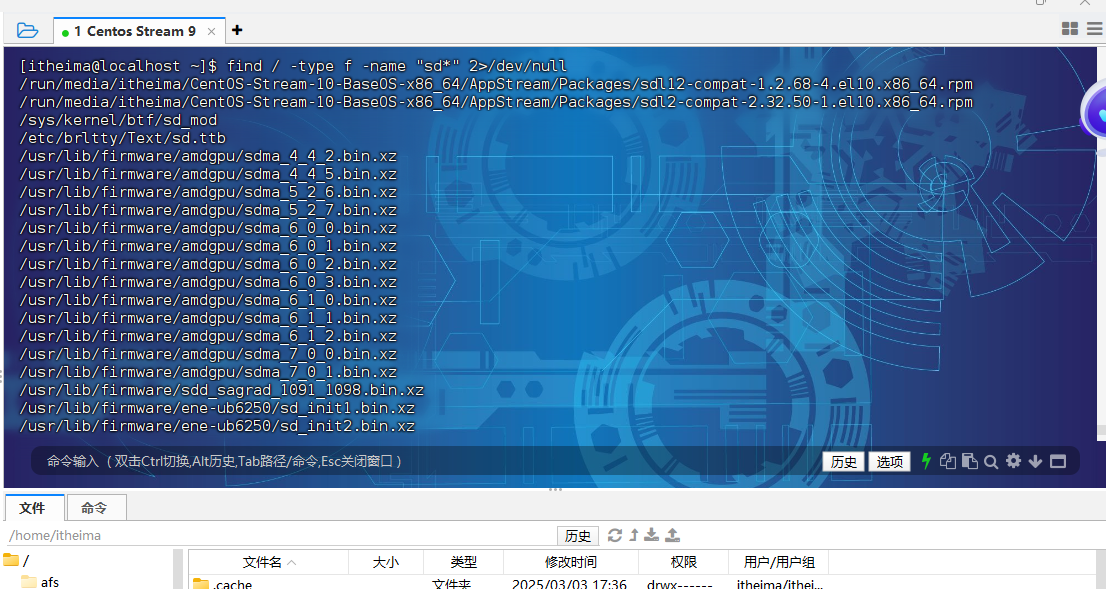Open command 历史 in terminal bar
The image size is (1106, 589).
[x=844, y=461]
